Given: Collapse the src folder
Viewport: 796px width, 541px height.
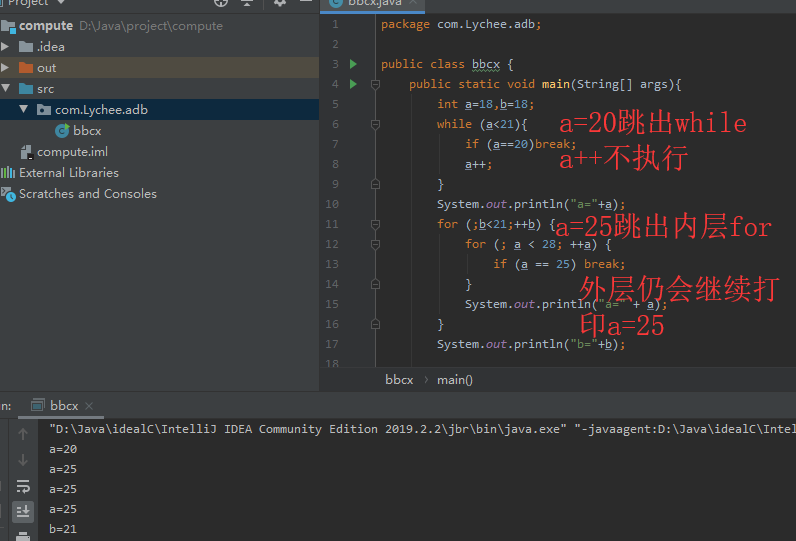Looking at the screenshot, I should [6, 88].
